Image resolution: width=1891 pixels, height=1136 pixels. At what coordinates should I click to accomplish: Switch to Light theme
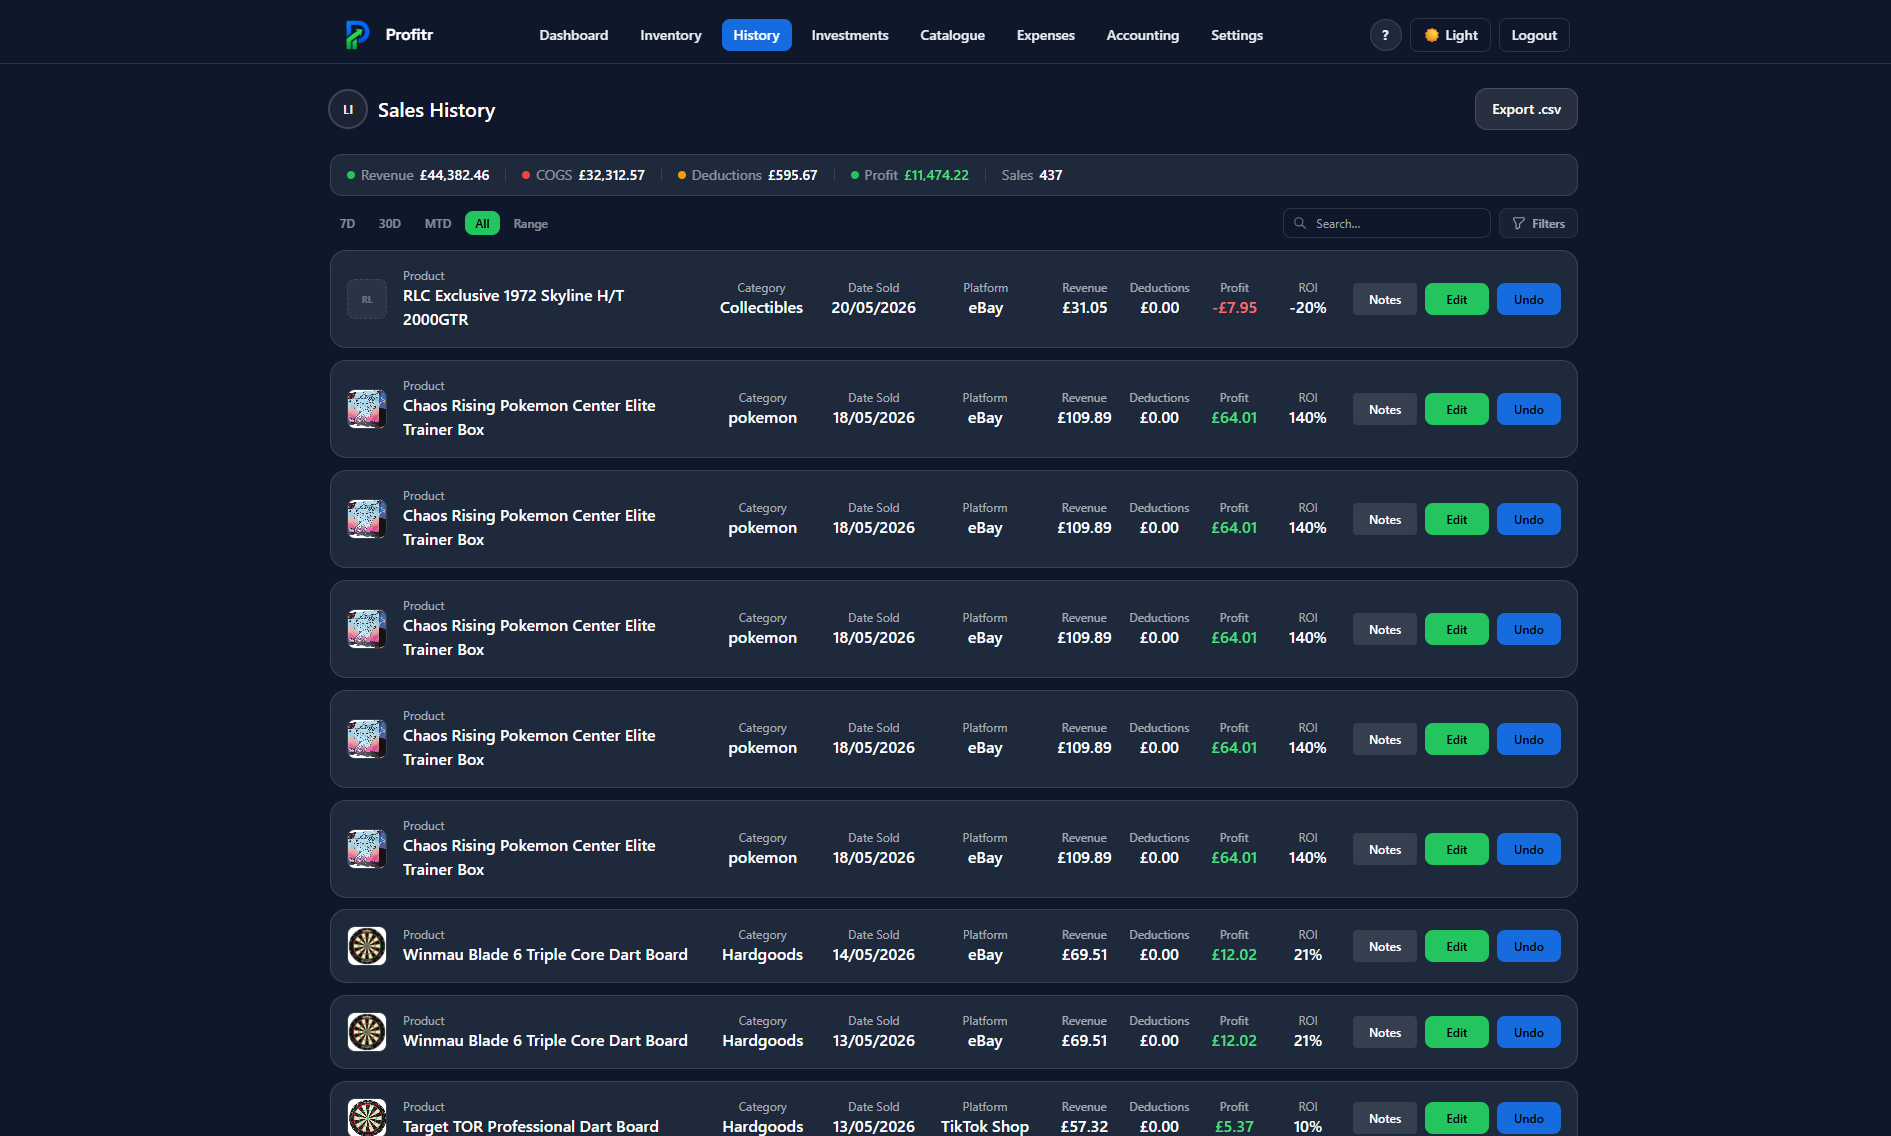pos(1450,35)
